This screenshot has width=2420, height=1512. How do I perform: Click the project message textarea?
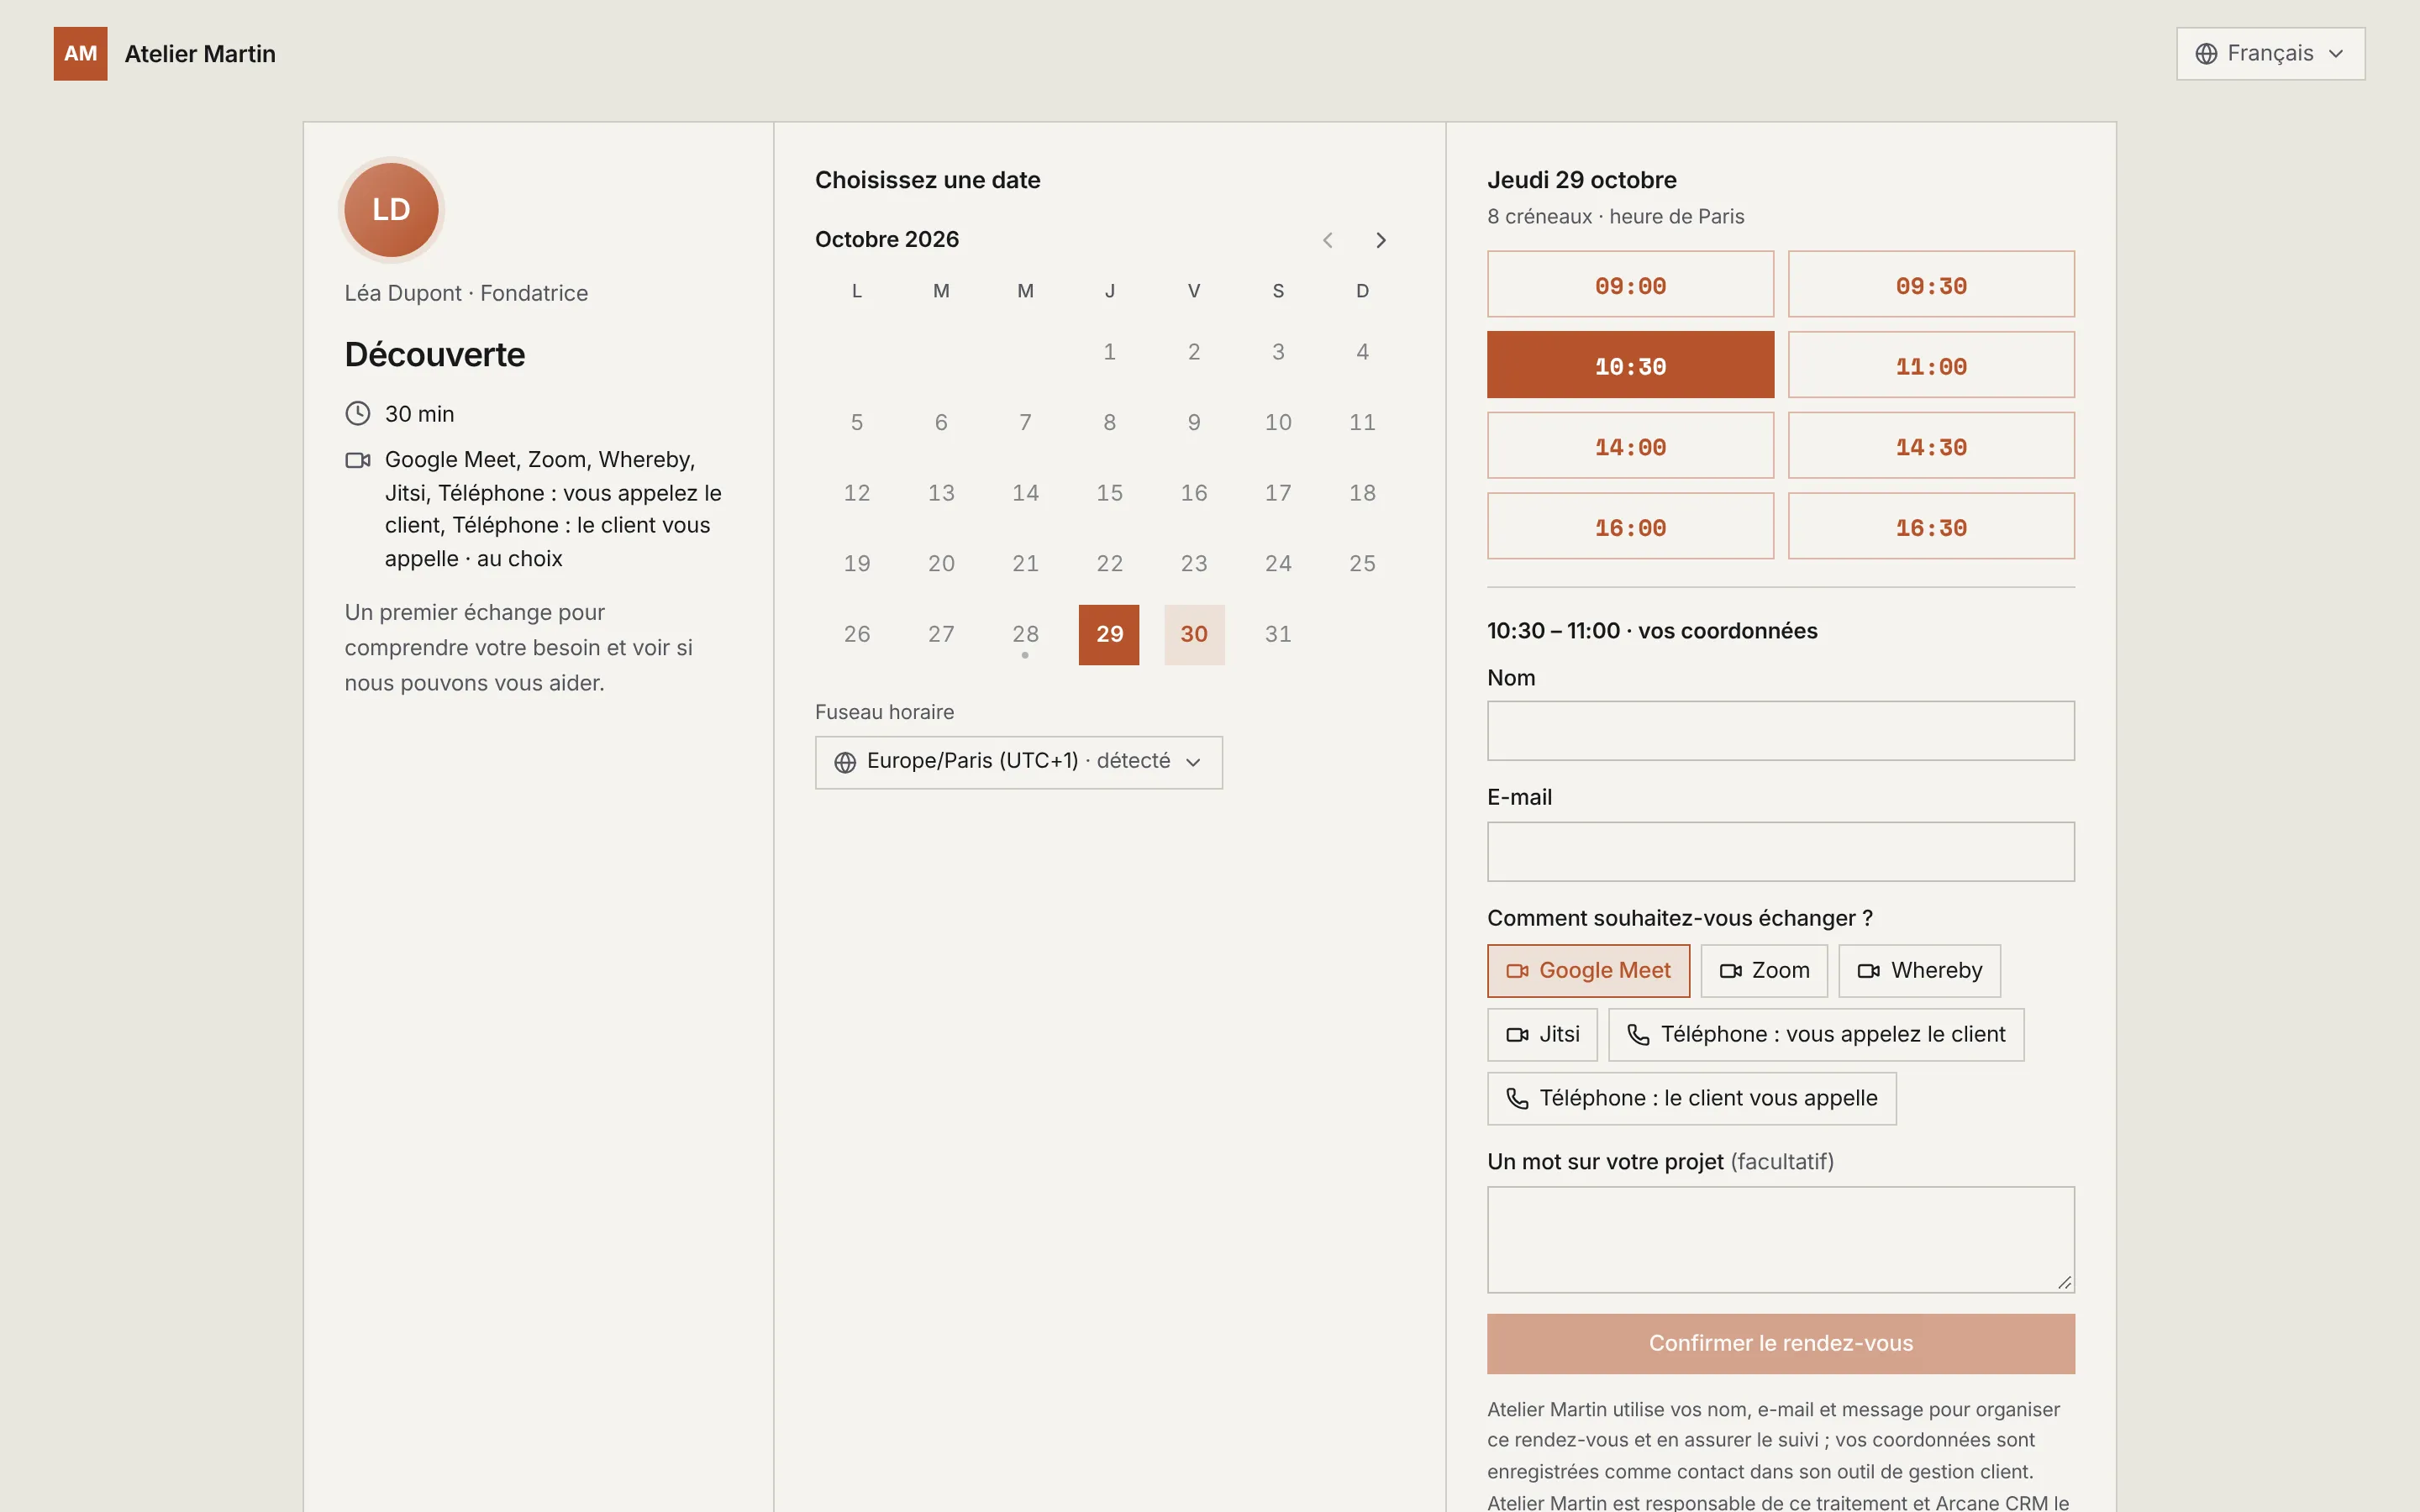[x=1780, y=1239]
